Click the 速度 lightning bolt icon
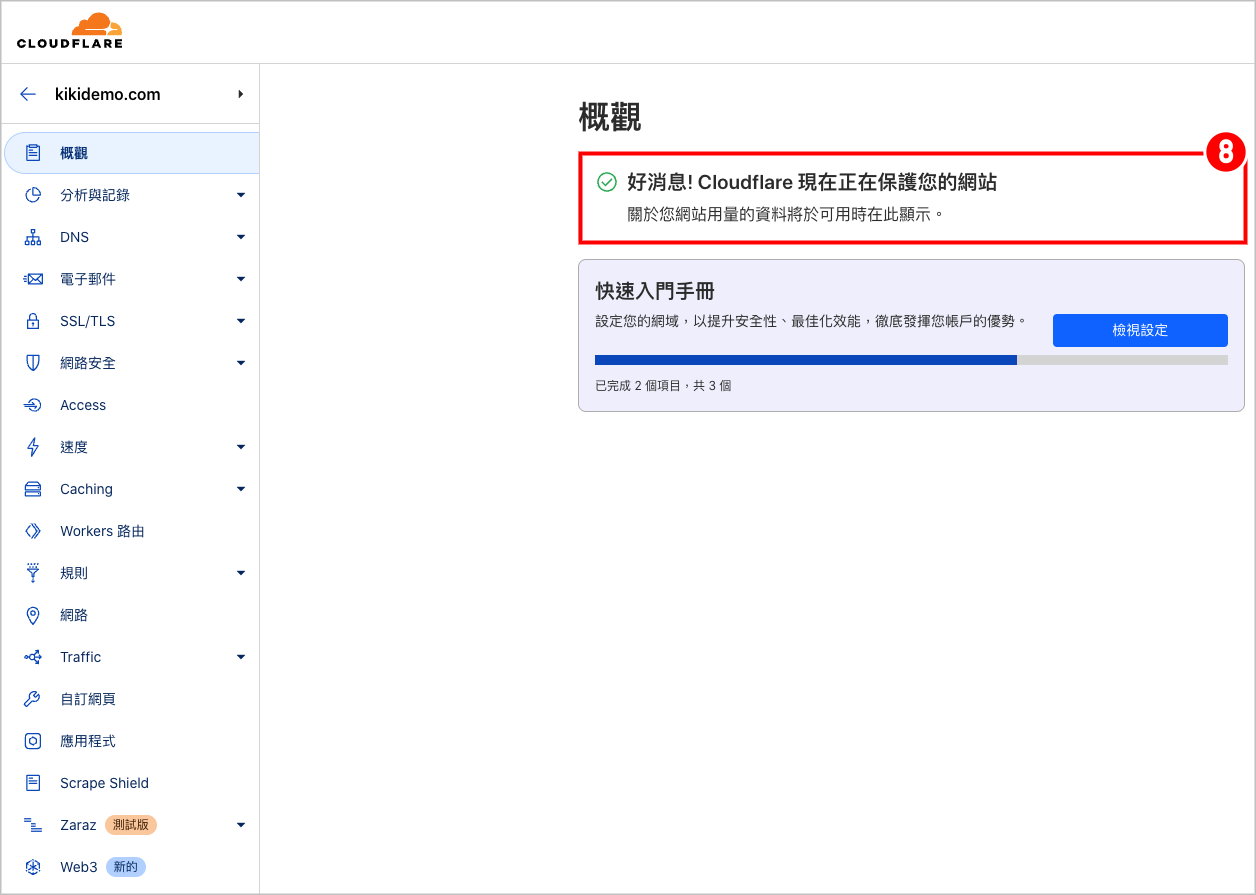 (x=33, y=447)
